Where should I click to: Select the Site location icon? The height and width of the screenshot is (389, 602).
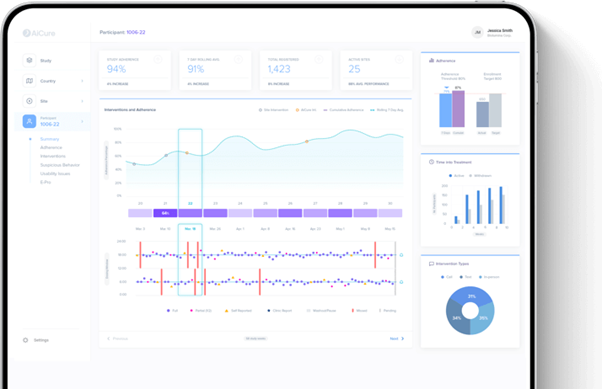point(29,101)
